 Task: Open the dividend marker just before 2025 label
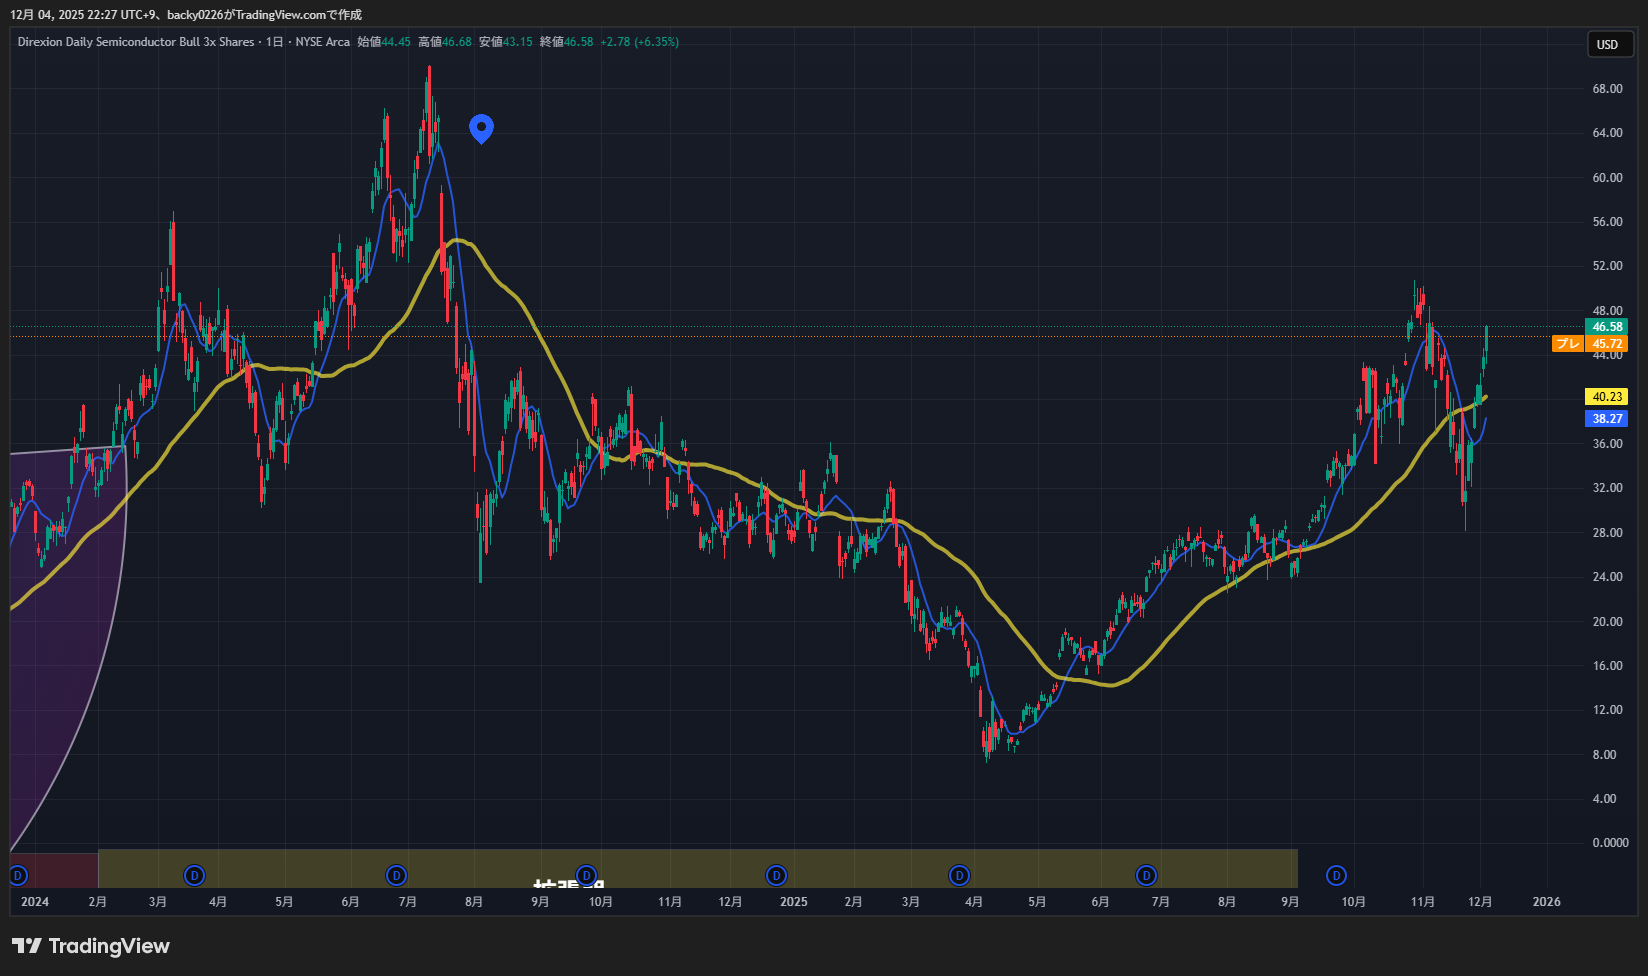coord(776,876)
